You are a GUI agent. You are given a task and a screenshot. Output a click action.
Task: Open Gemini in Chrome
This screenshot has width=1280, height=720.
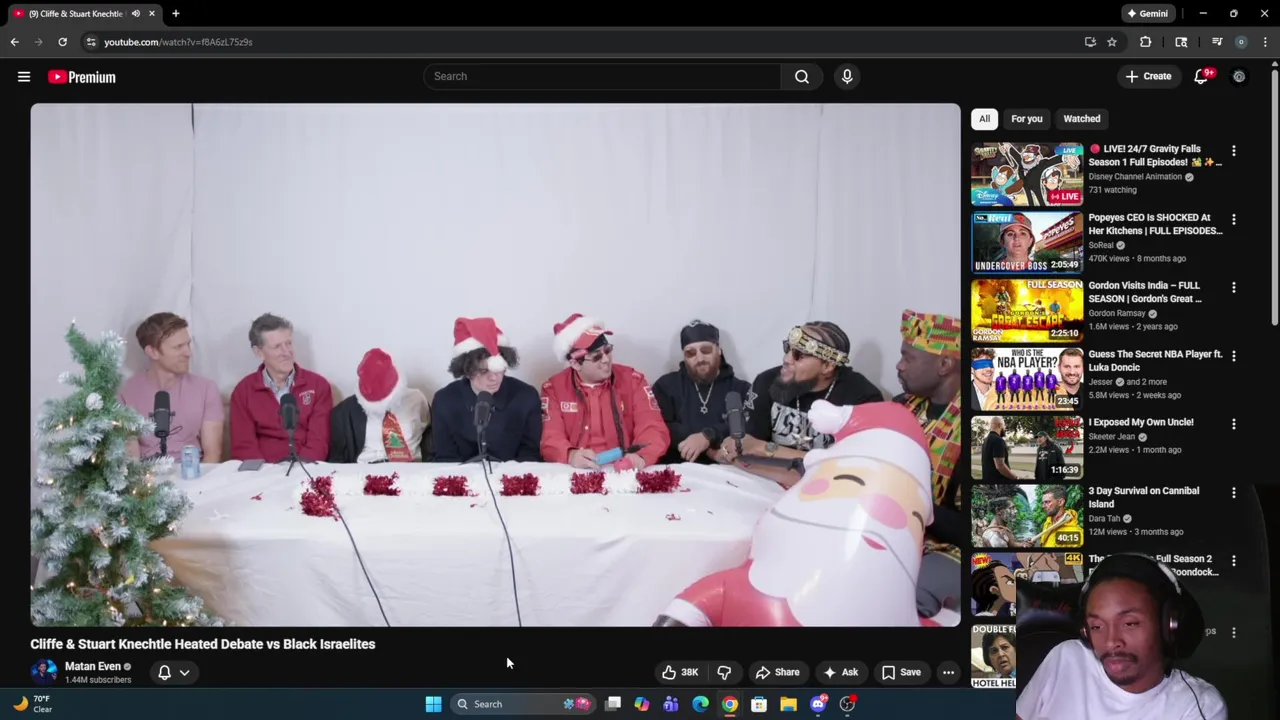tap(1147, 13)
